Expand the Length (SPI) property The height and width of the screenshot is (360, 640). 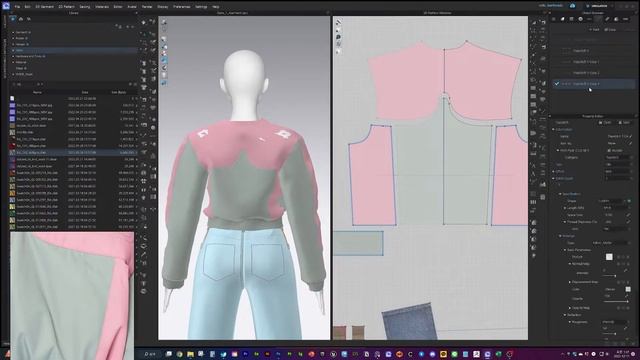coord(565,208)
